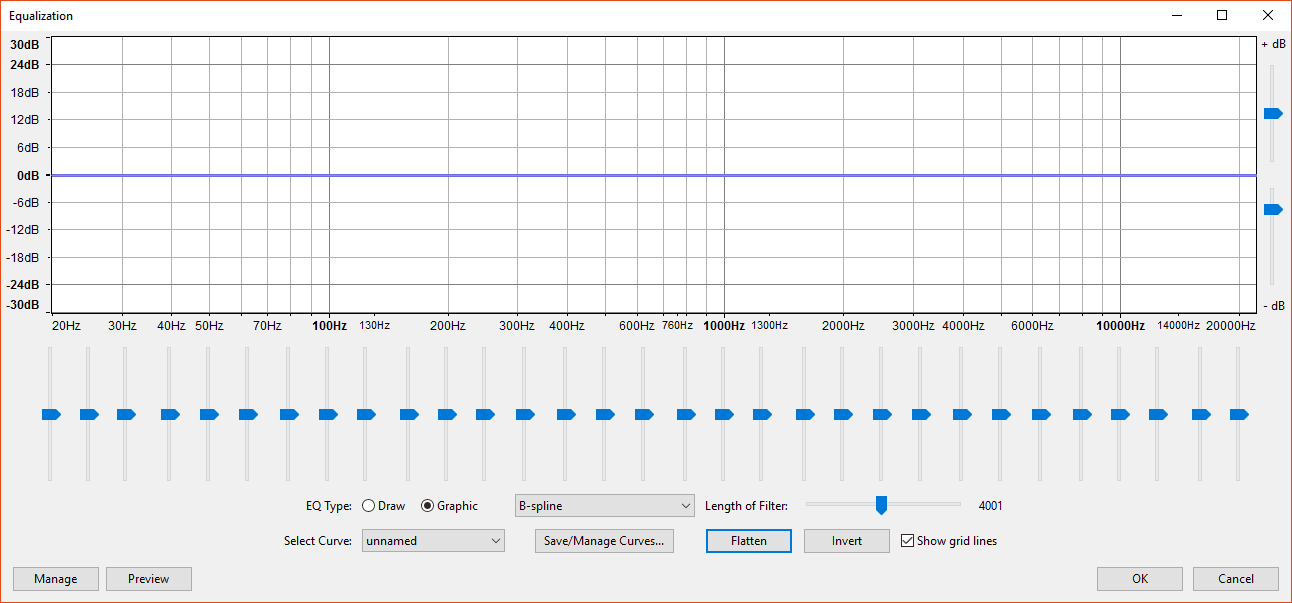
Task: Click the lower -dB range slider handle
Action: 1272,210
